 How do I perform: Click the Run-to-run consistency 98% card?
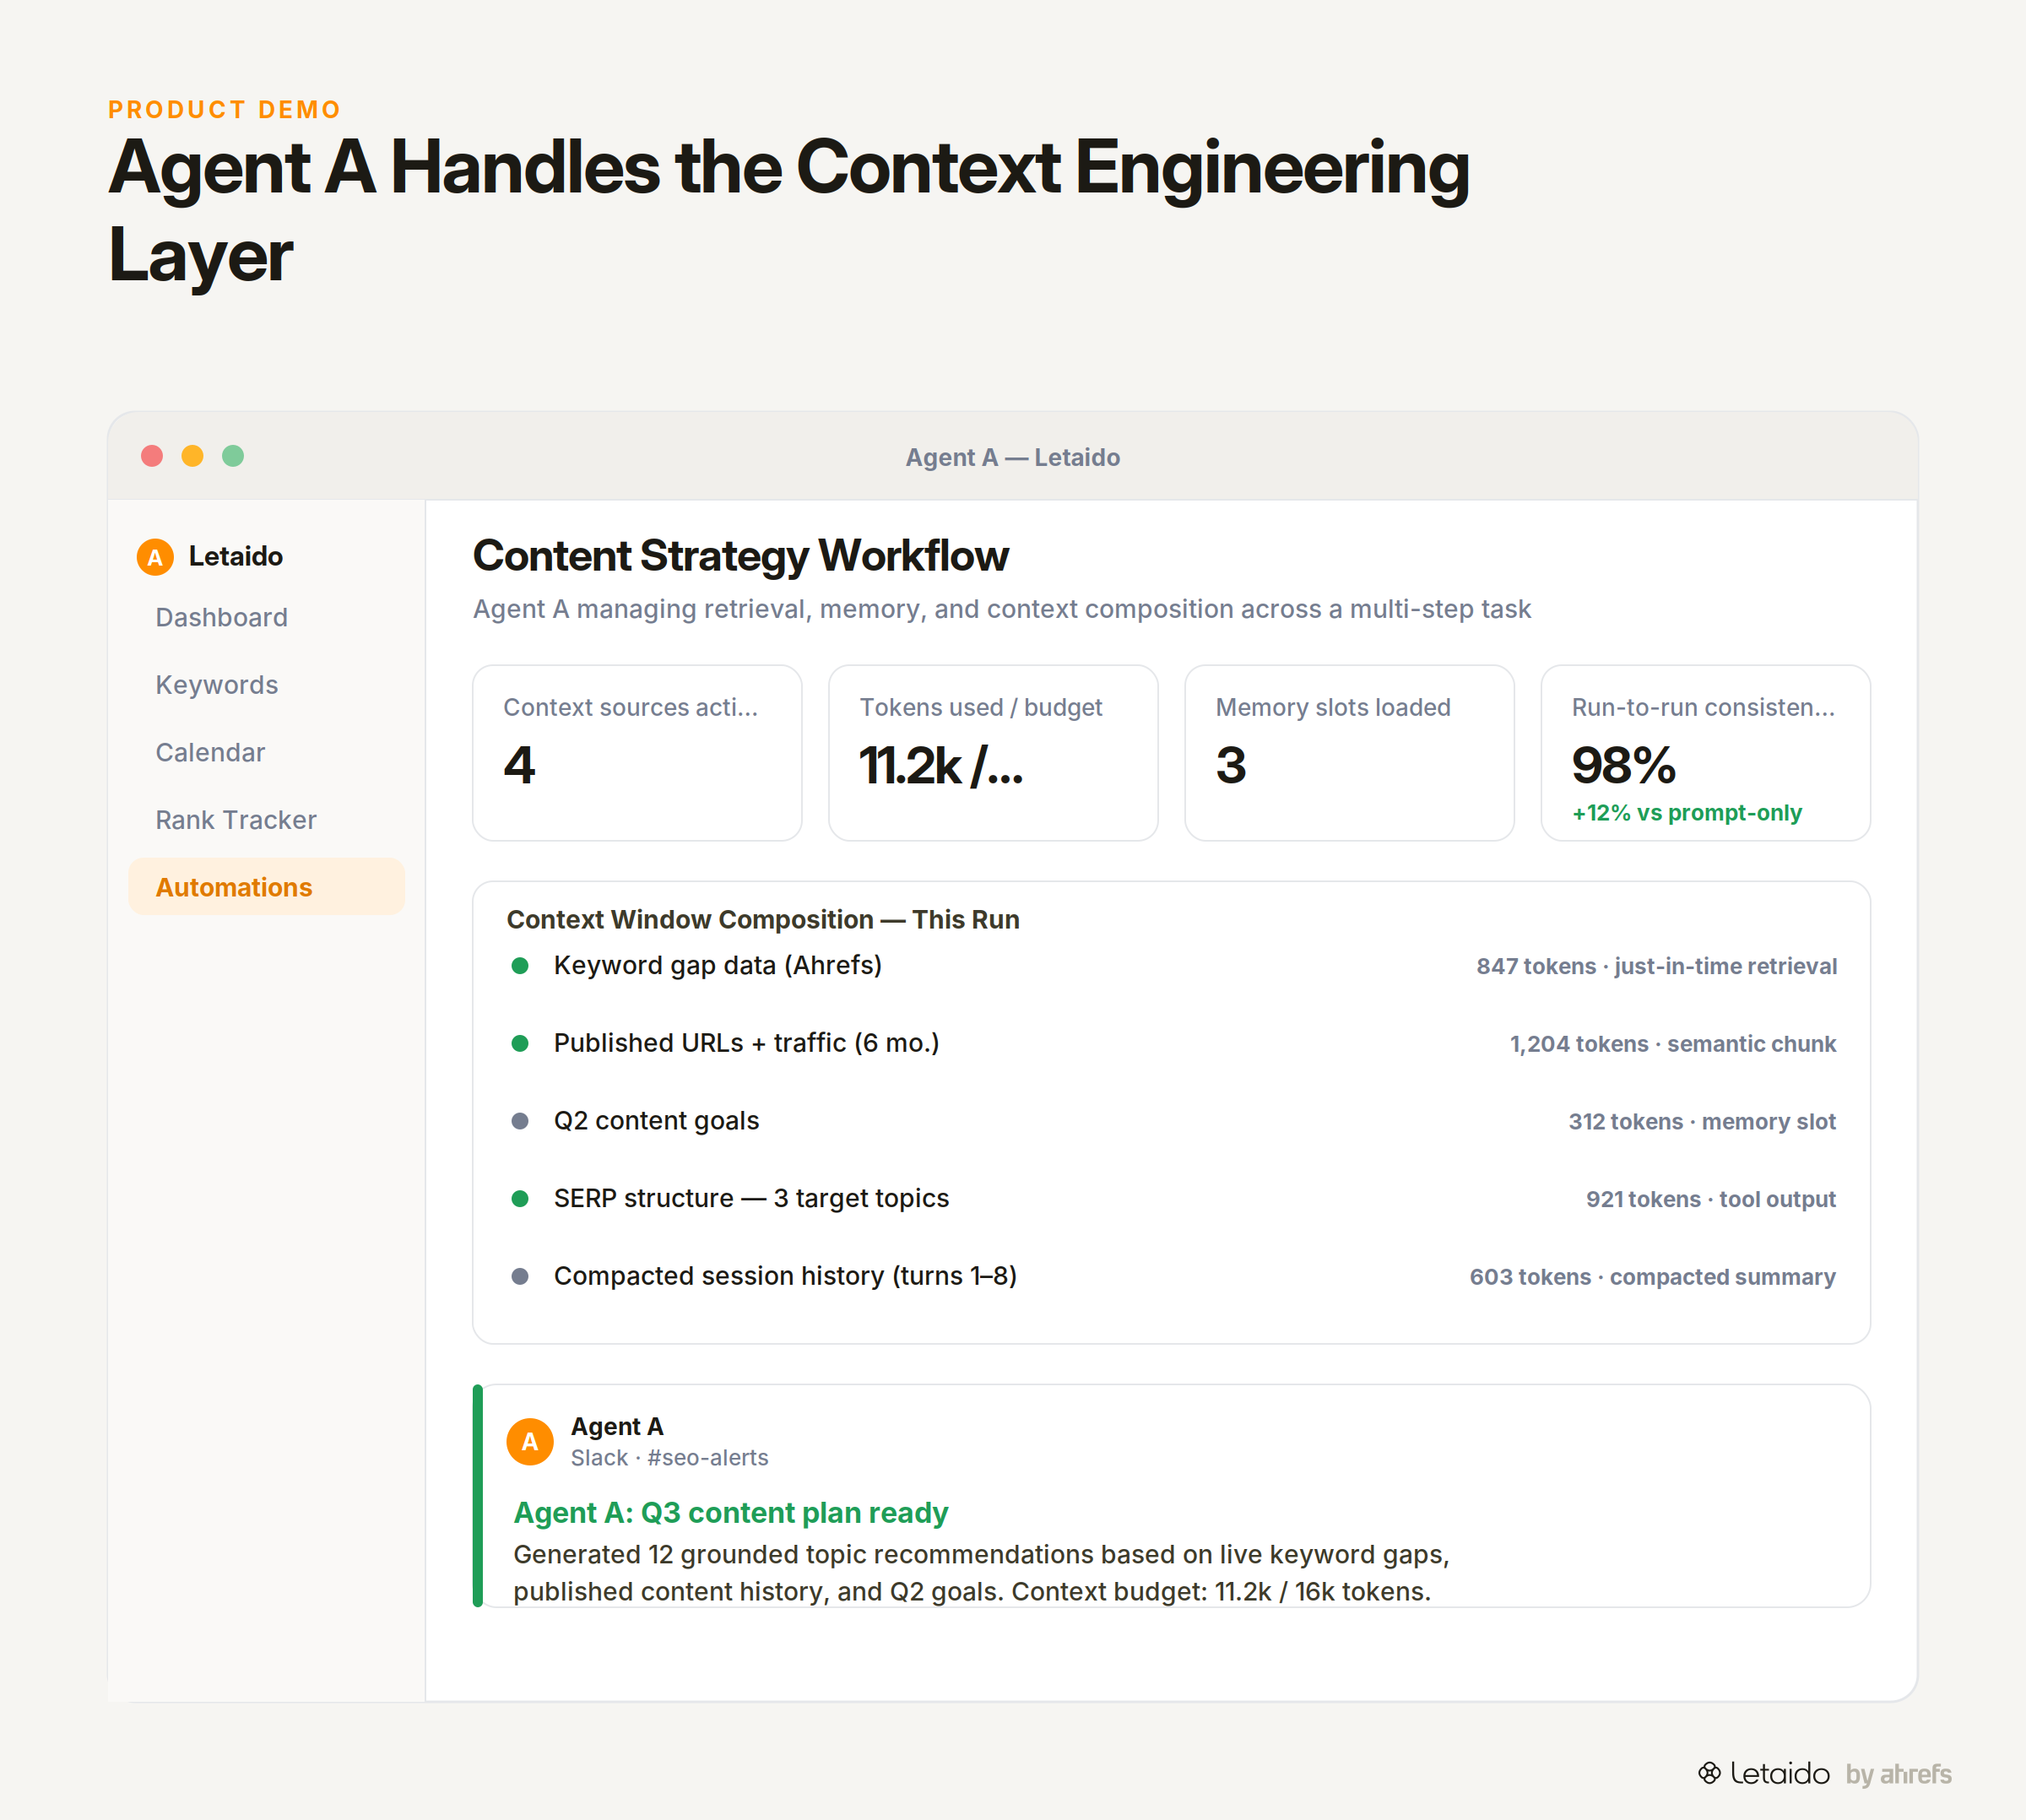tap(1705, 753)
